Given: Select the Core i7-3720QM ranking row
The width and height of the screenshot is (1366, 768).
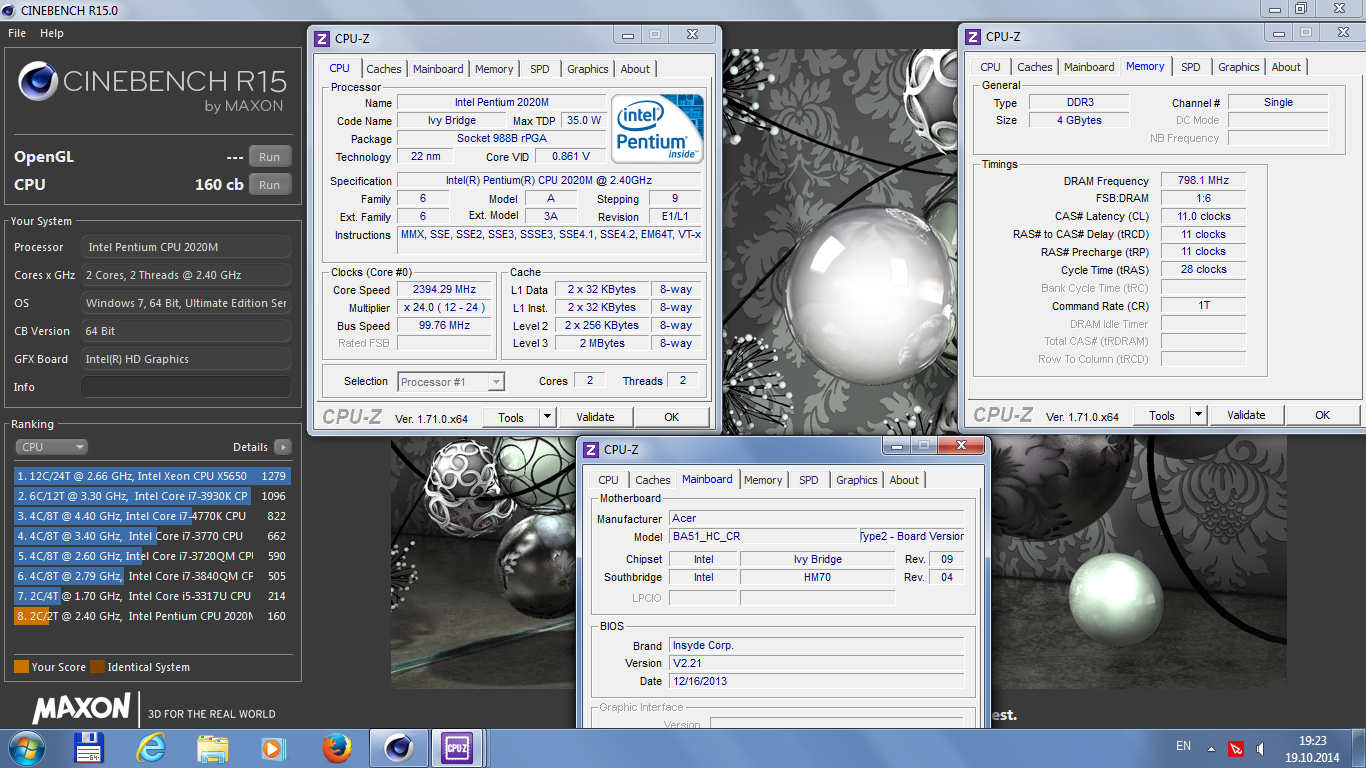Looking at the screenshot, I should click(x=151, y=556).
